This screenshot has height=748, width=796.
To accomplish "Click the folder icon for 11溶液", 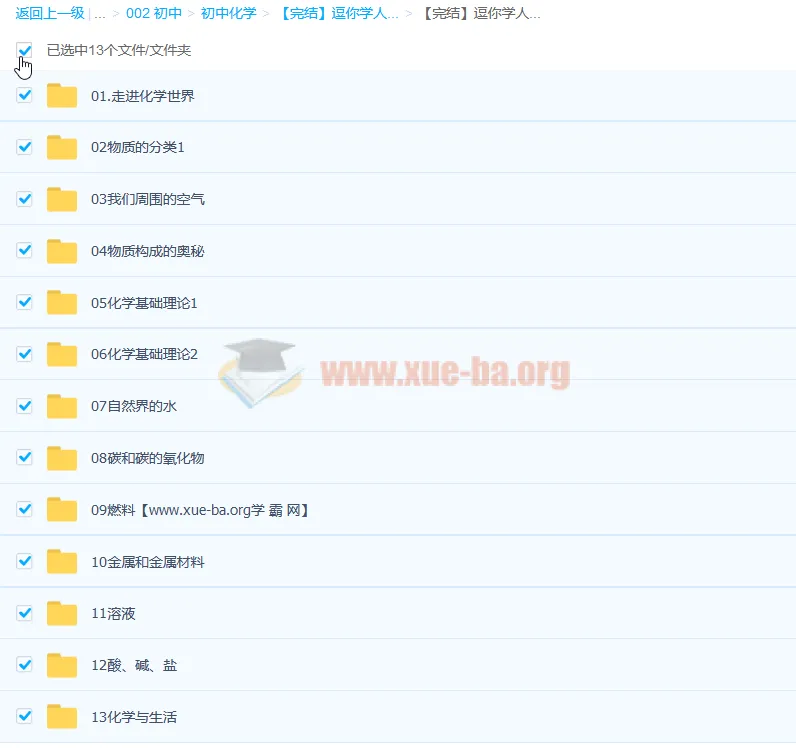I will 62,614.
